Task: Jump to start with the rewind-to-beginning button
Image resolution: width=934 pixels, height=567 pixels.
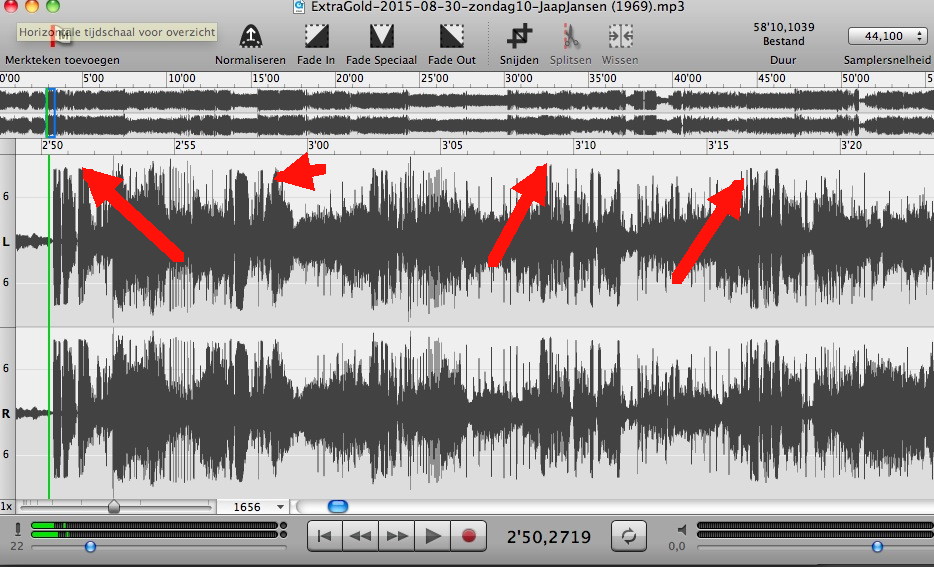Action: pyautogui.click(x=324, y=535)
